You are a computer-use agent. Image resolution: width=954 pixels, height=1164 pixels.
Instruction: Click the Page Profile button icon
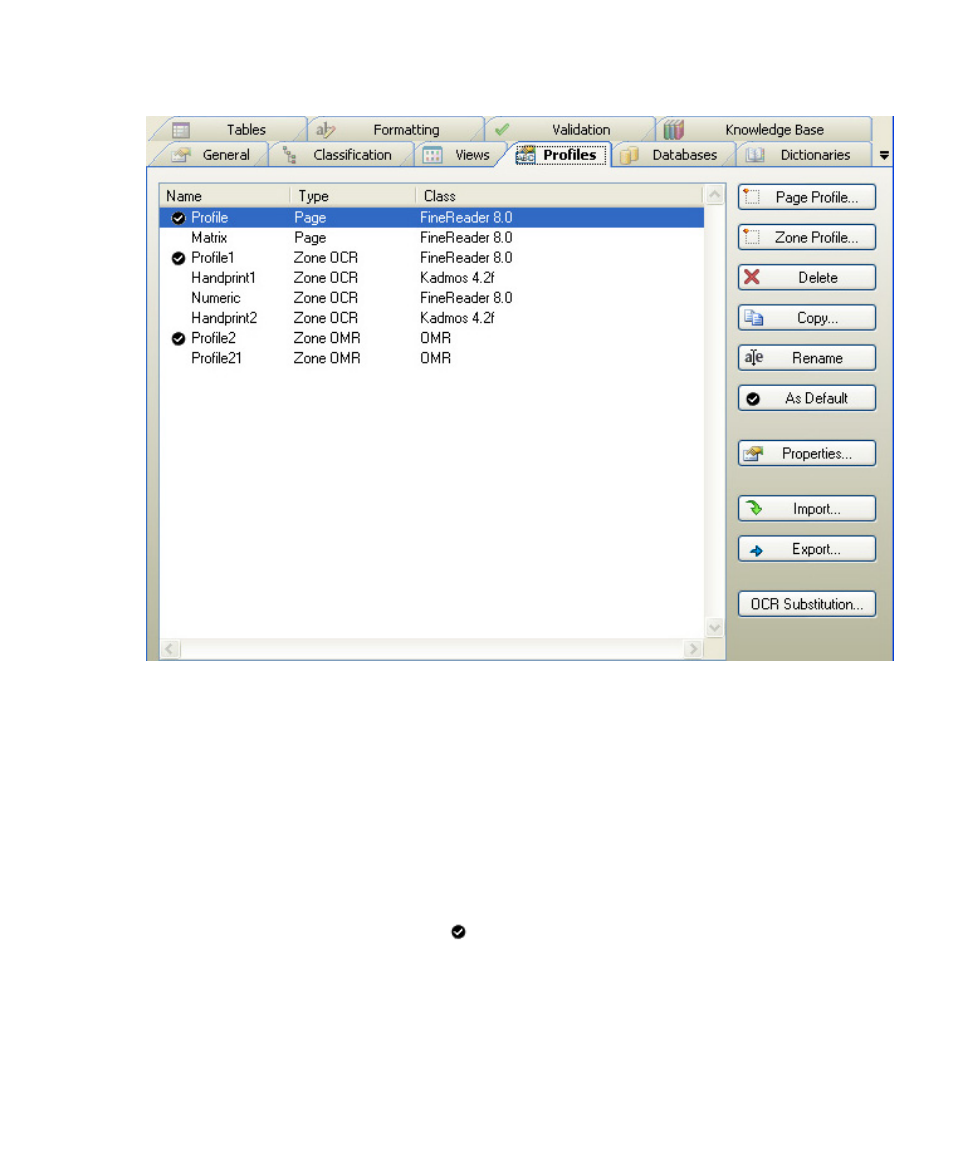point(752,197)
